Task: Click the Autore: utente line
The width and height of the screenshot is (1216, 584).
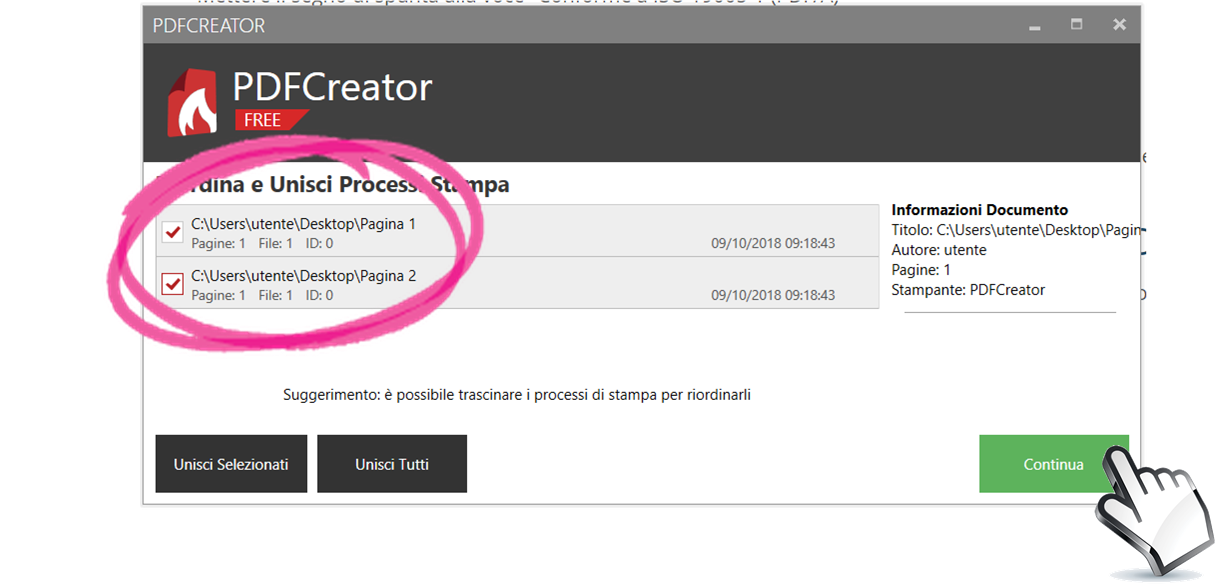Action: (938, 250)
